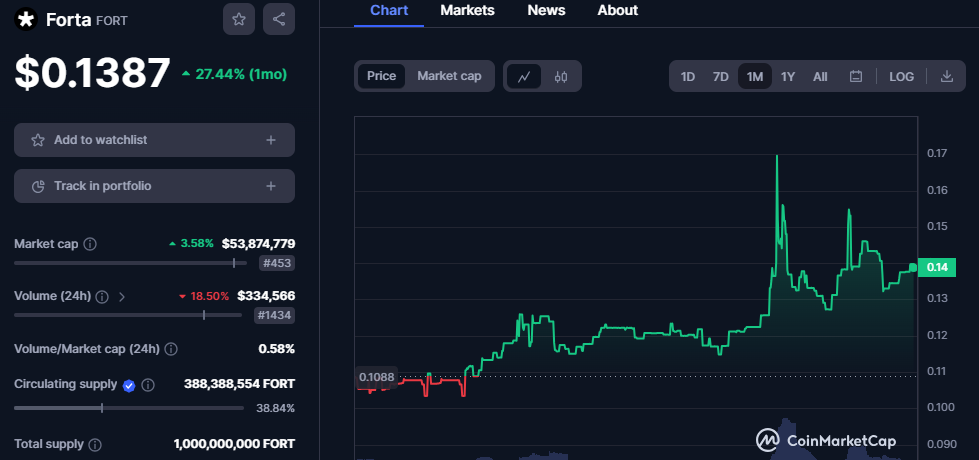This screenshot has height=460, width=979.
Task: Click the #1434 volume rank badge
Action: [274, 316]
